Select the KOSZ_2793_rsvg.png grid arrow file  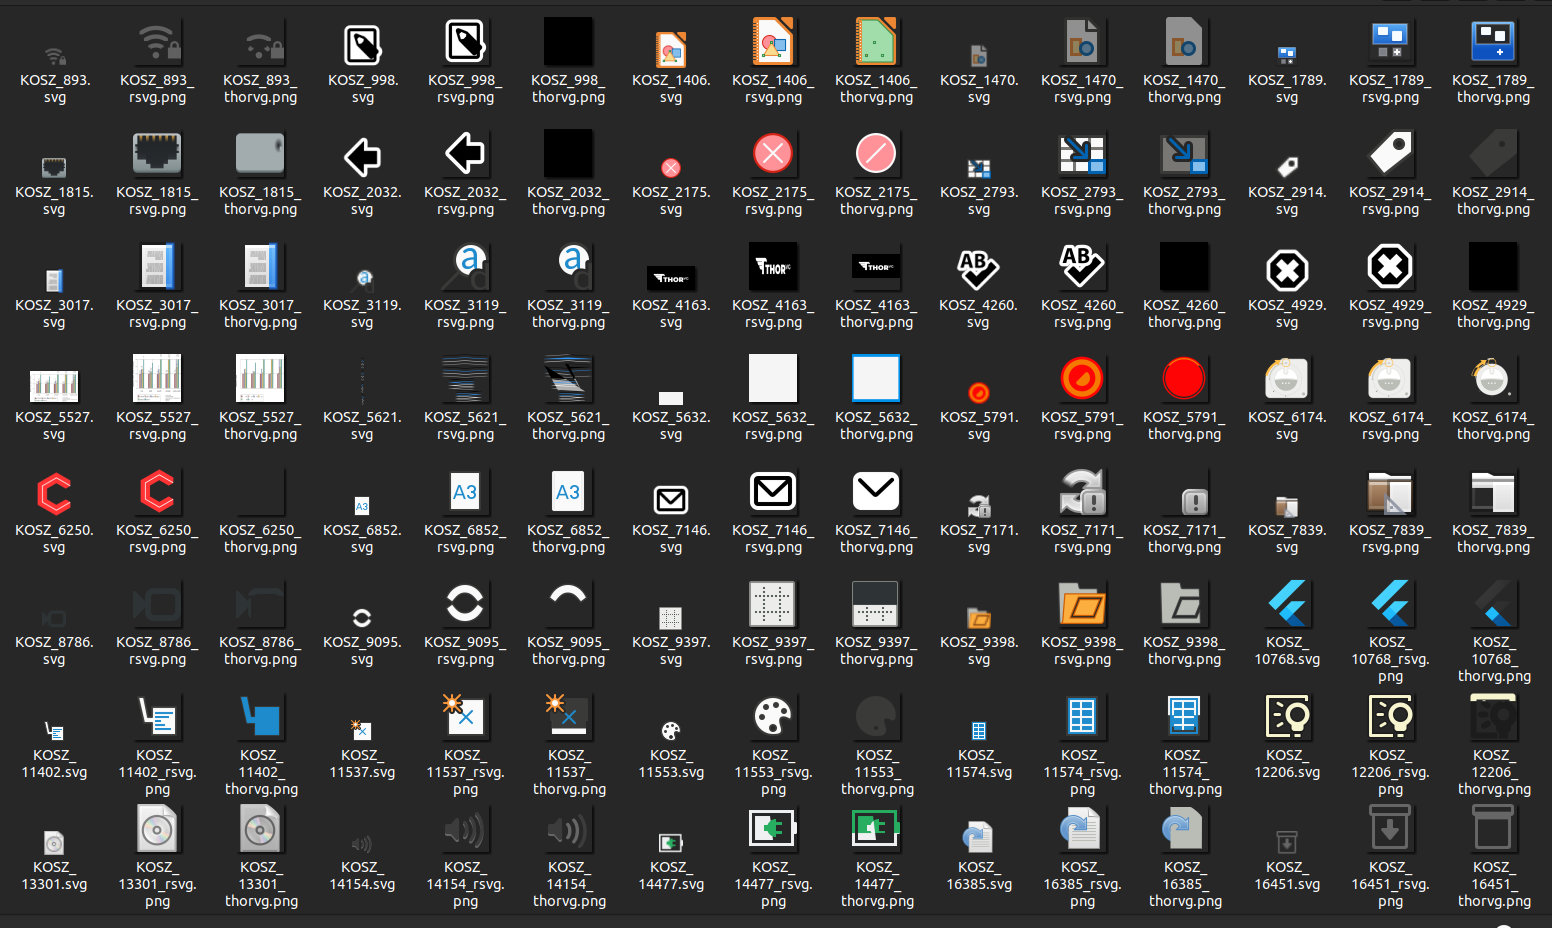[1082, 154]
